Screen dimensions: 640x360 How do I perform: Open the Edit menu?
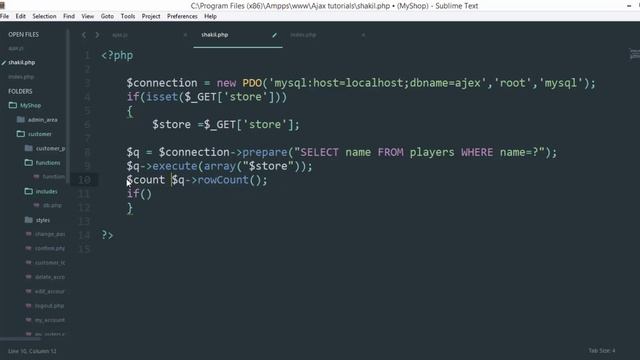point(20,16)
